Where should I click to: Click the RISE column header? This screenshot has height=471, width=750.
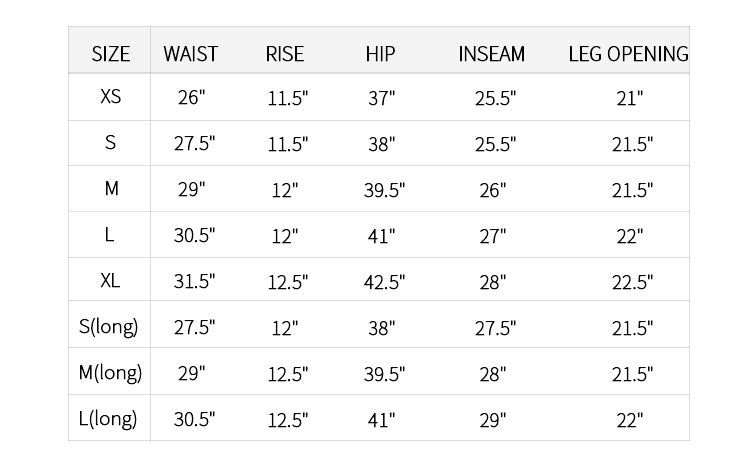click(285, 54)
